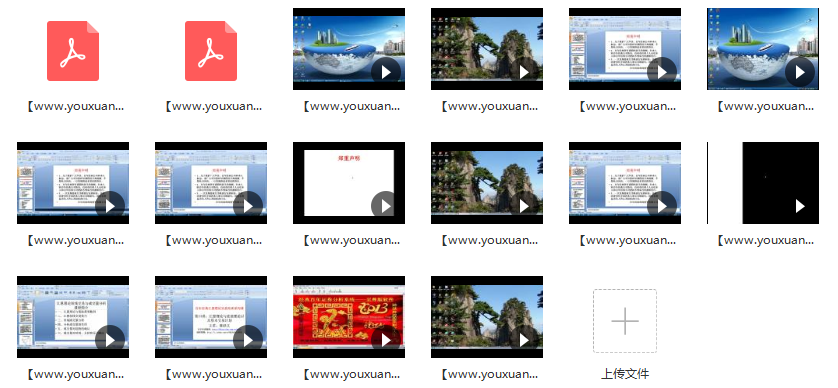This screenshot has height=388, width=838.
Task: Click the plus icon to upload file
Action: 625,321
